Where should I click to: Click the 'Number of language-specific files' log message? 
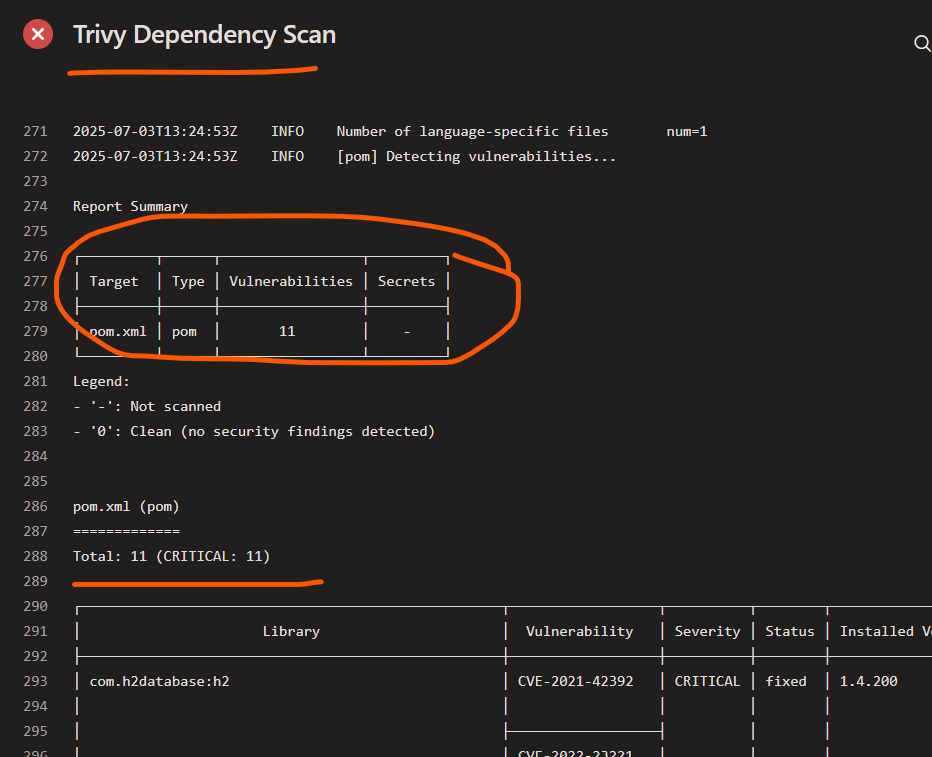(x=473, y=131)
